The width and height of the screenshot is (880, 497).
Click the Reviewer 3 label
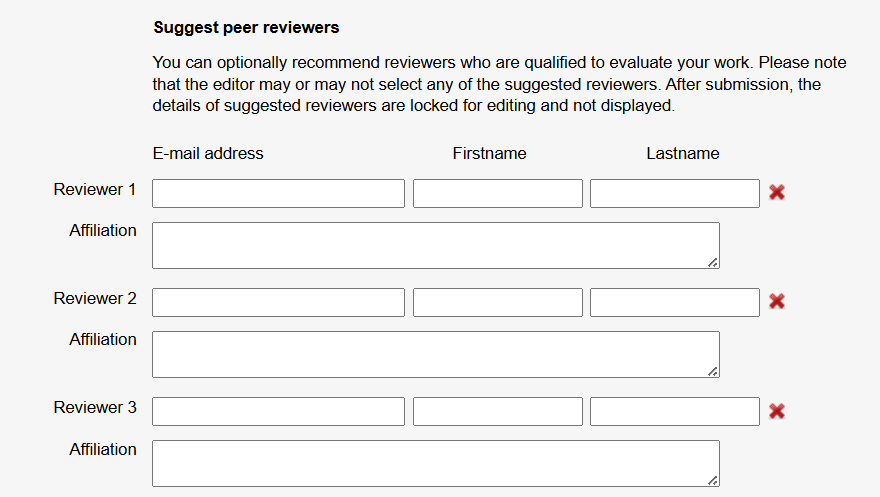coord(95,407)
